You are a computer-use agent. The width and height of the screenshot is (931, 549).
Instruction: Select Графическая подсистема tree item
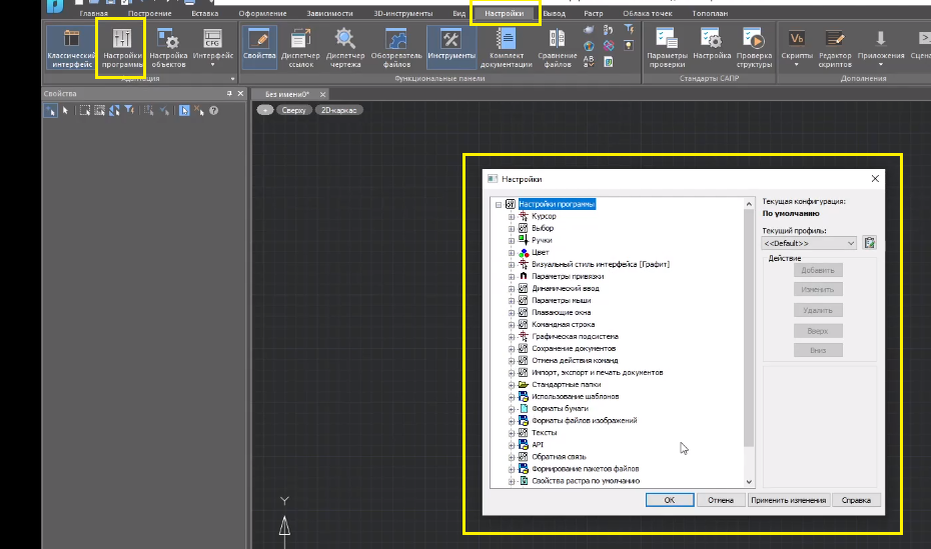point(575,337)
